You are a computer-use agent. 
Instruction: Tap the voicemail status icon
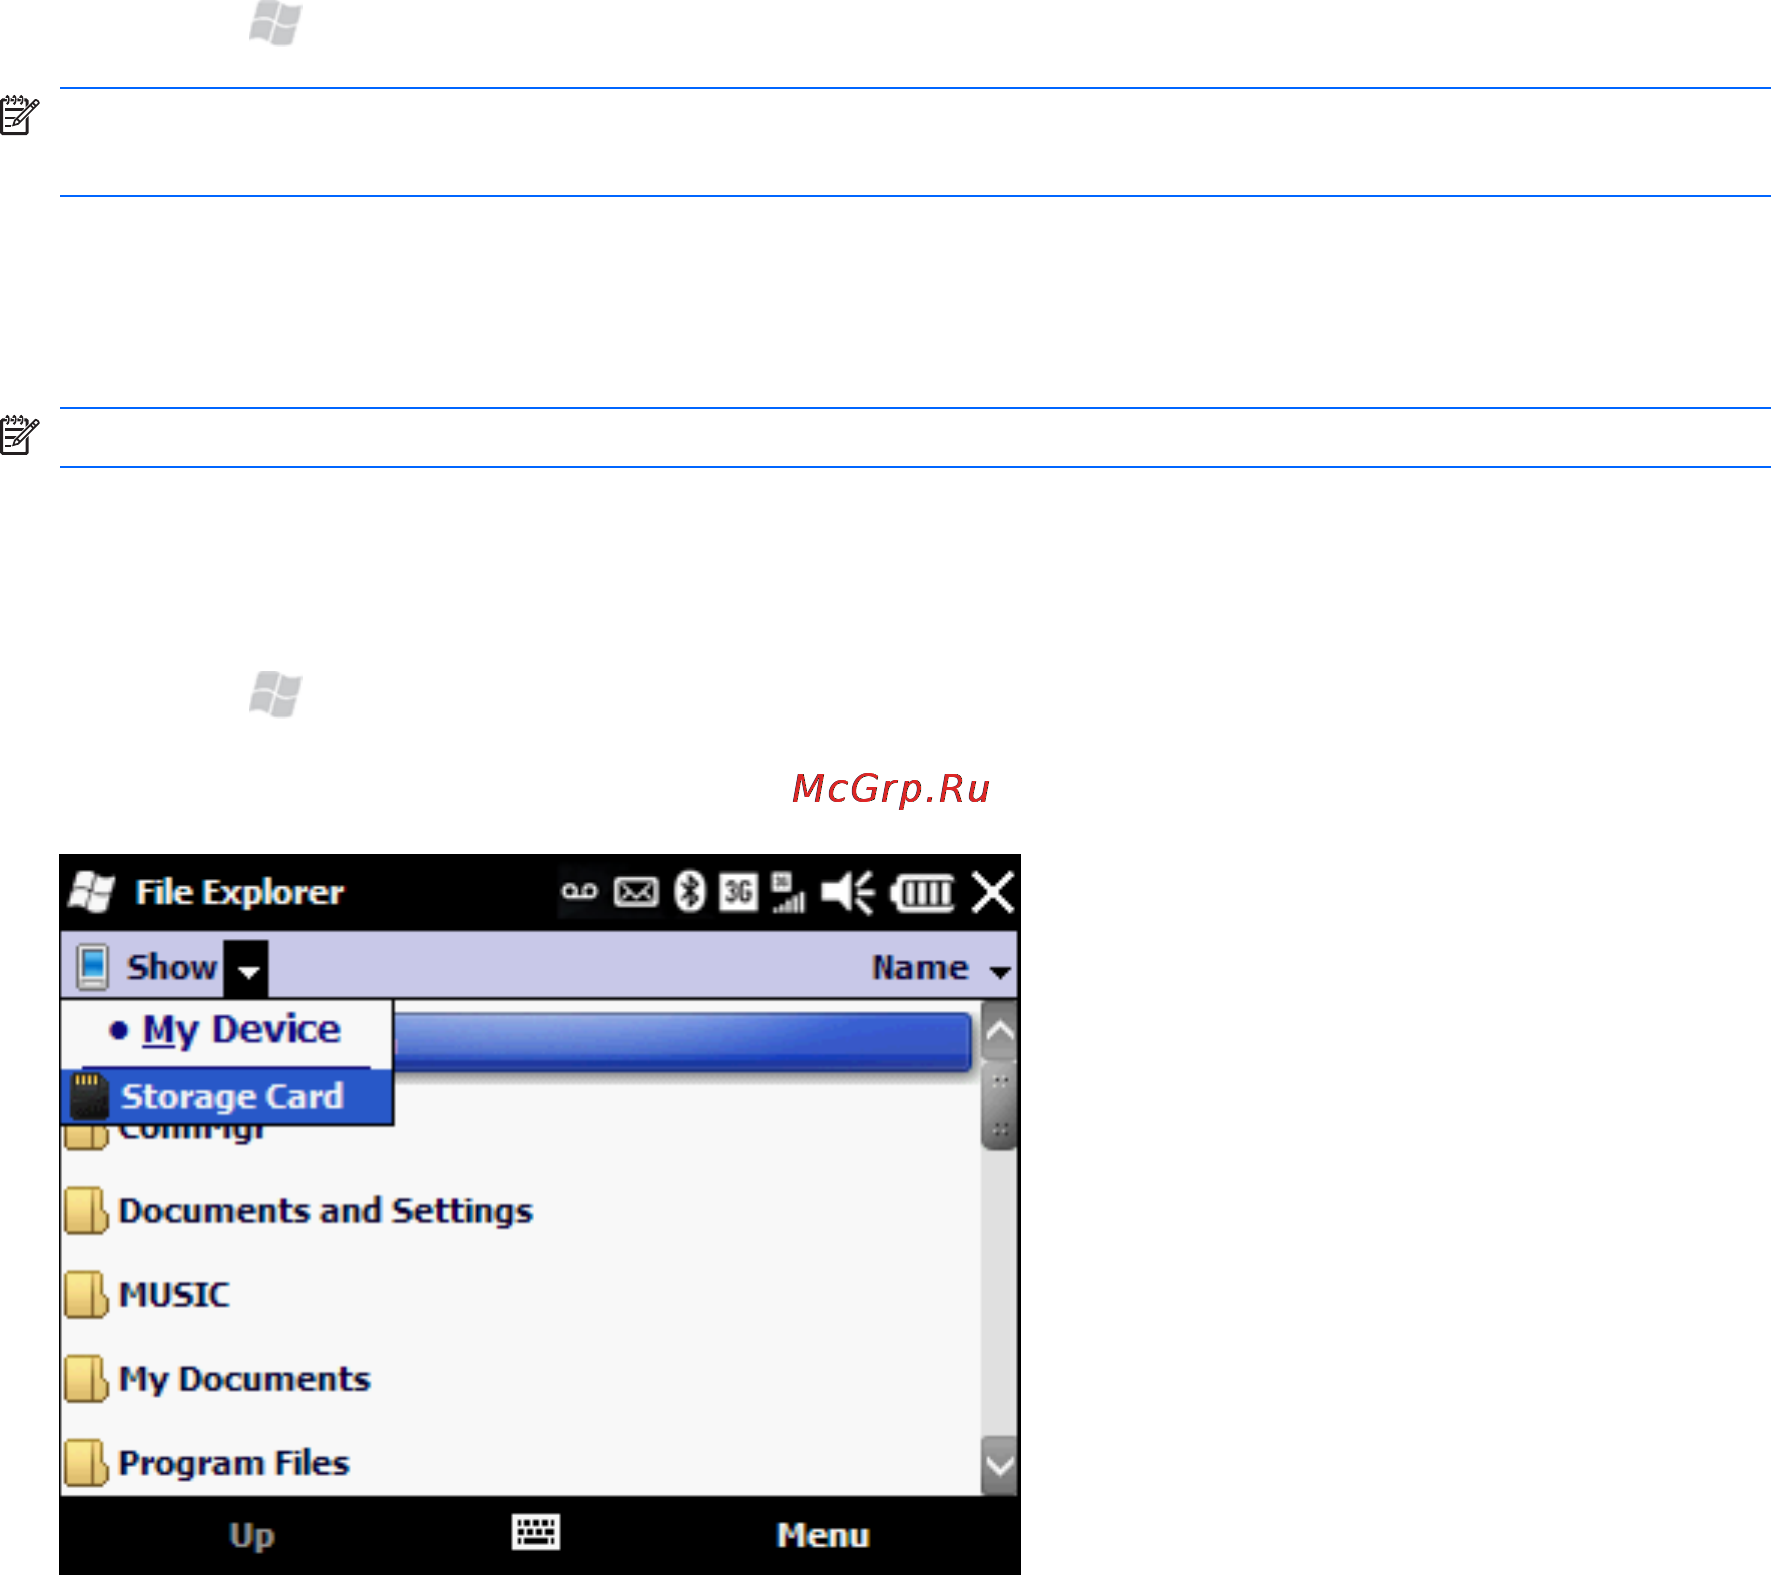pyautogui.click(x=579, y=891)
